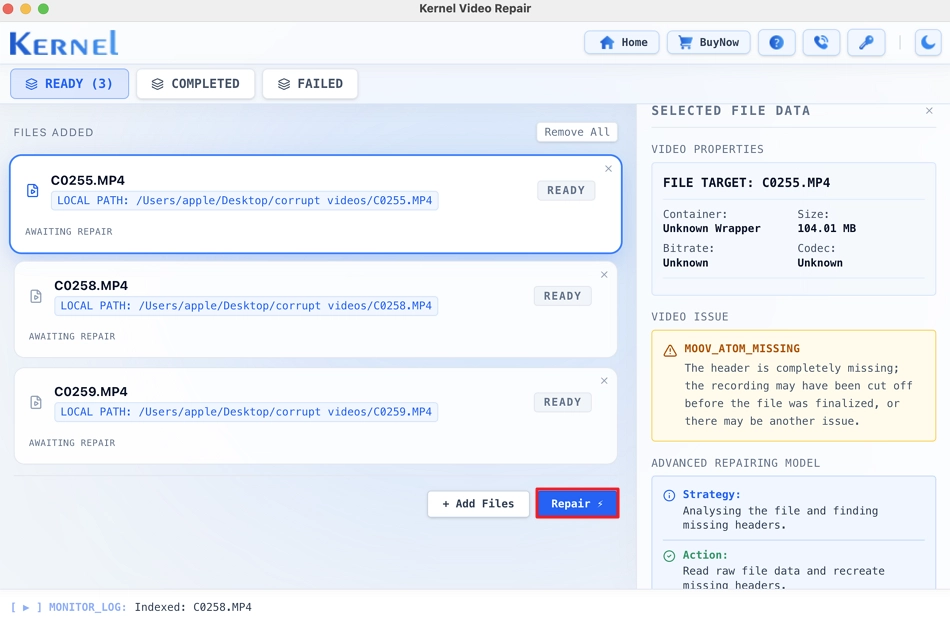The image size is (950, 617).
Task: Click AWAITING REPAIR status under C0259.MP4
Action: 71,443
